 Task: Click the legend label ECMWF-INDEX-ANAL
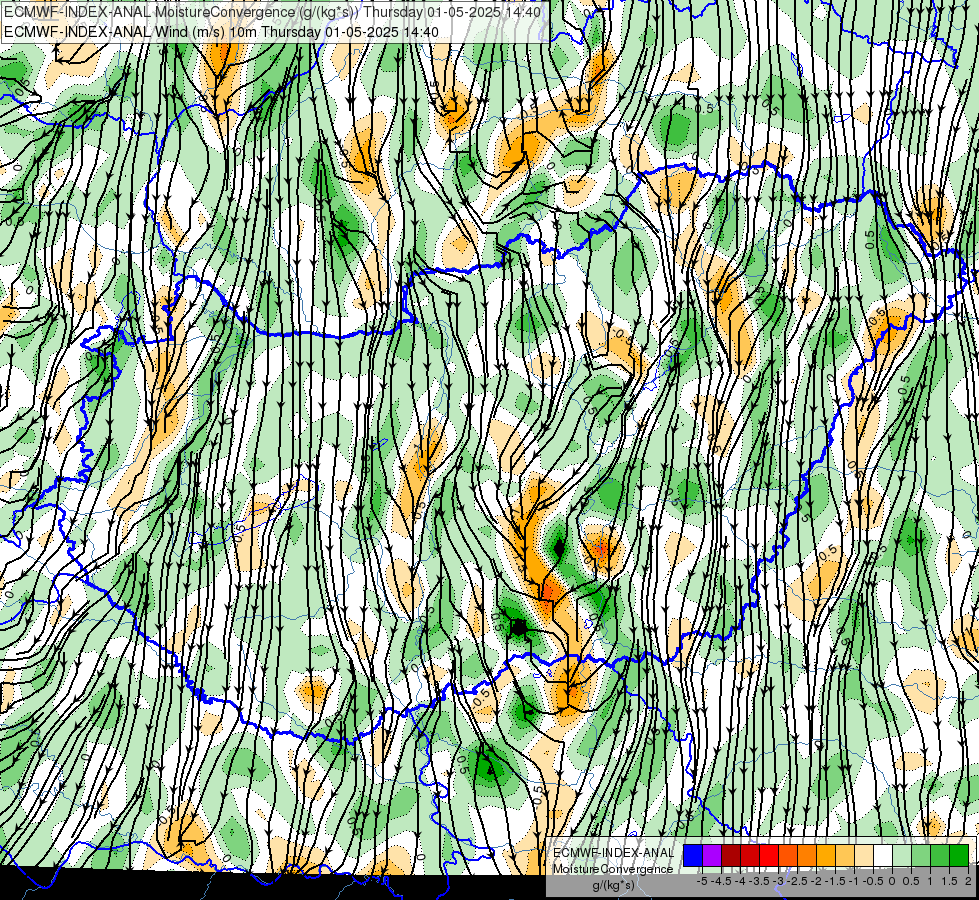click(614, 853)
